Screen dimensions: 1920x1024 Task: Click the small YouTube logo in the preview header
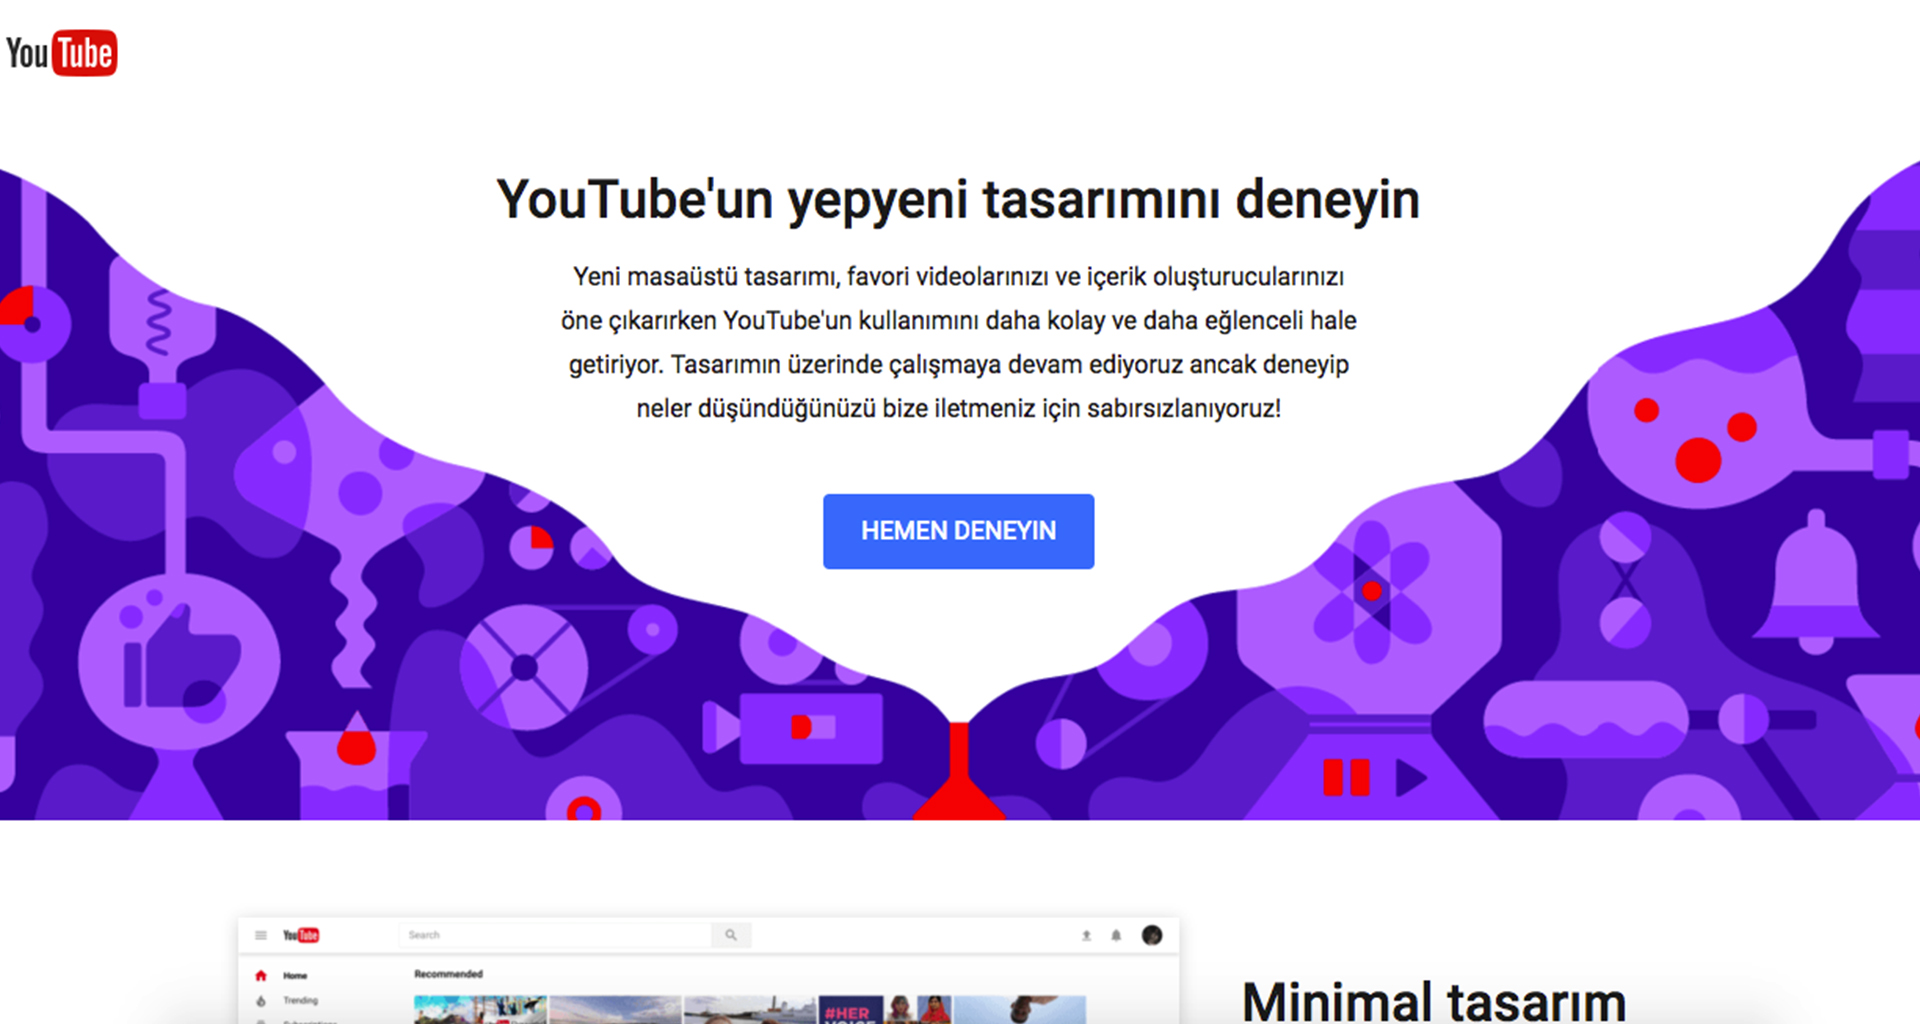[x=300, y=935]
